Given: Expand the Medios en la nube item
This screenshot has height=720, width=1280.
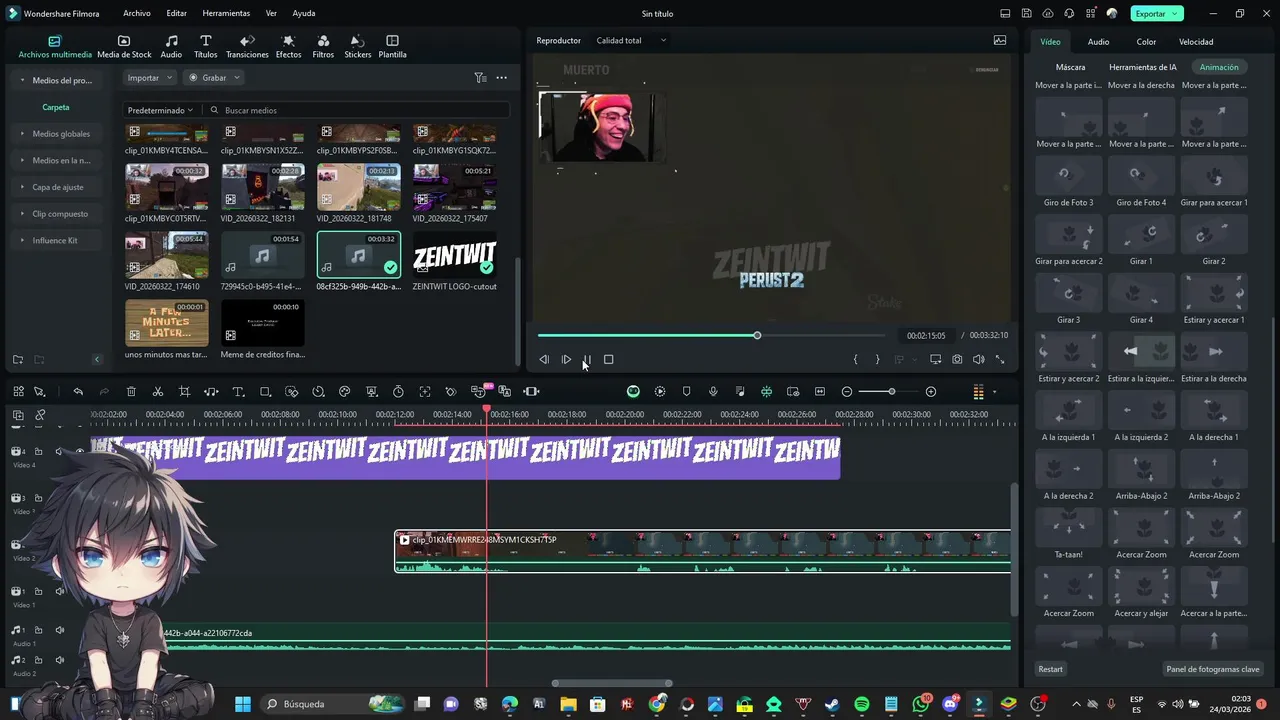Looking at the screenshot, I should 55,160.
